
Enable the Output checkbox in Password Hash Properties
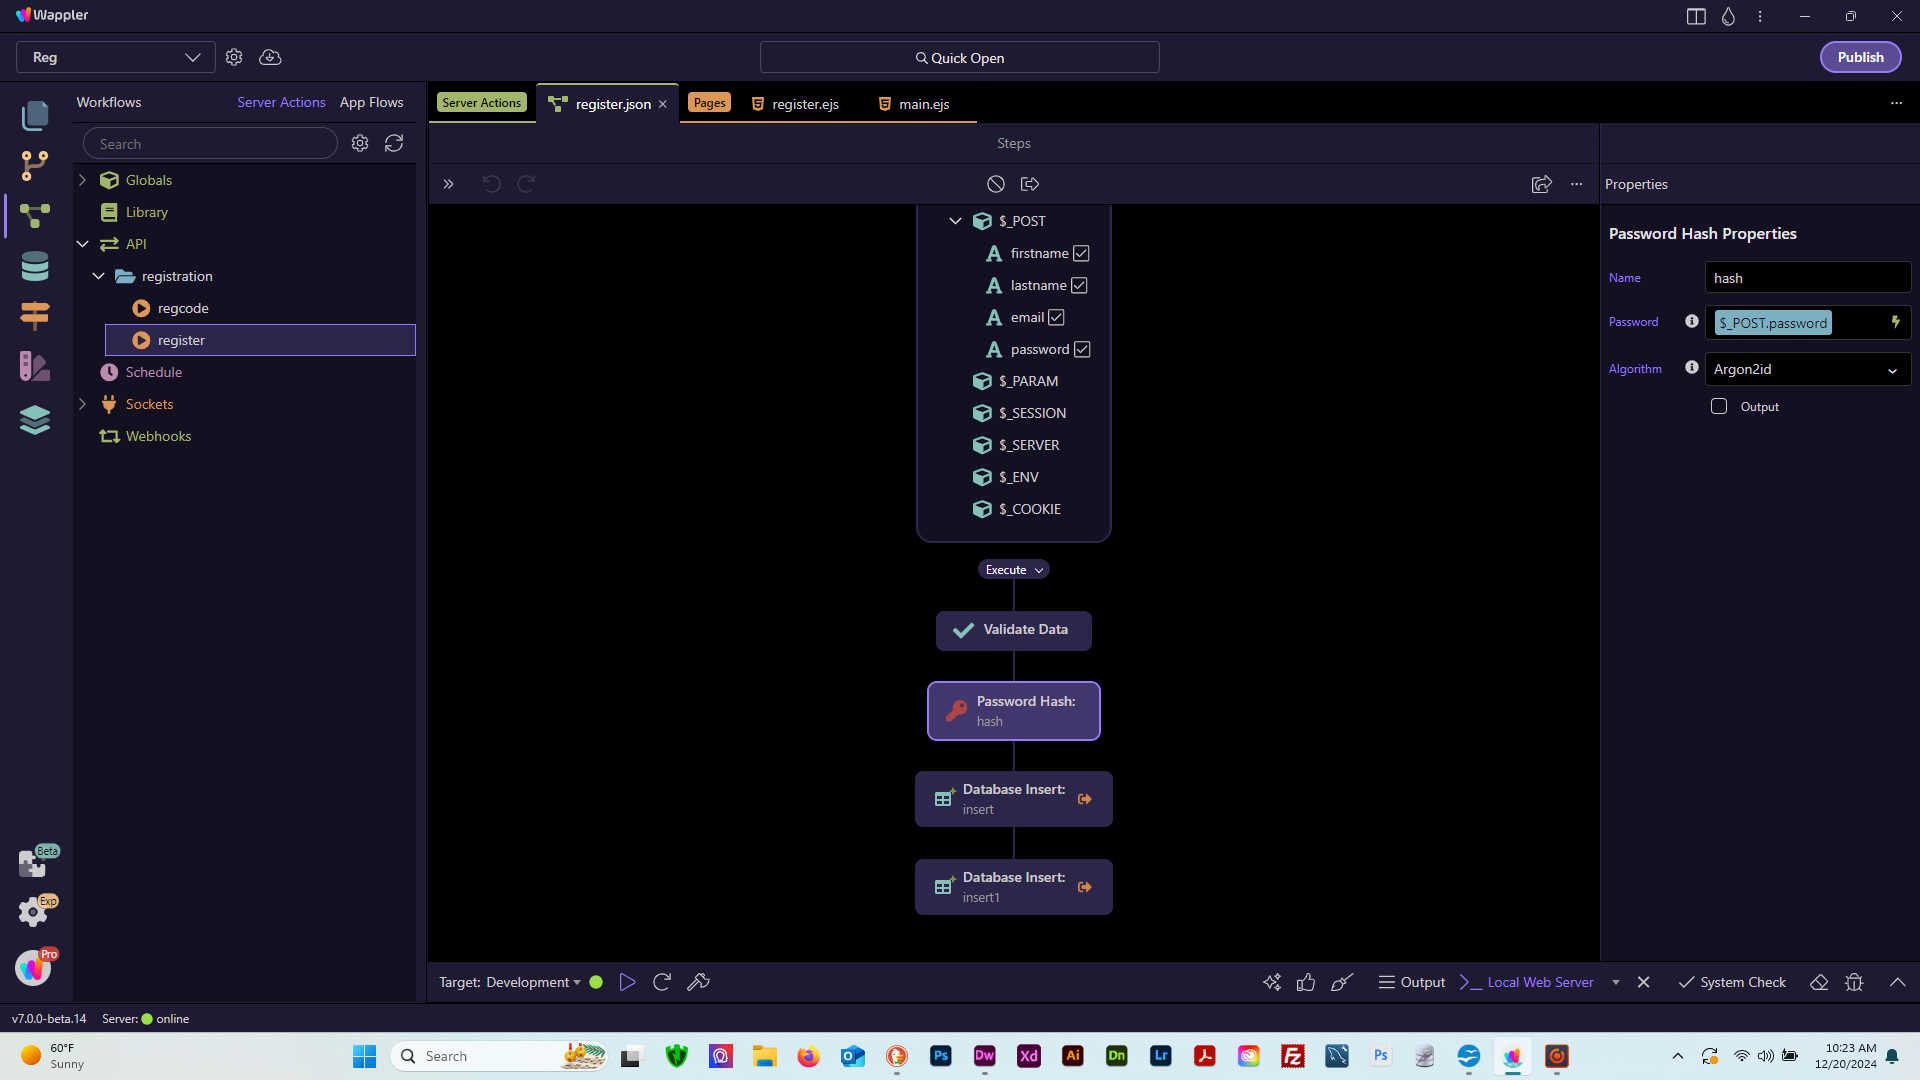point(1719,406)
